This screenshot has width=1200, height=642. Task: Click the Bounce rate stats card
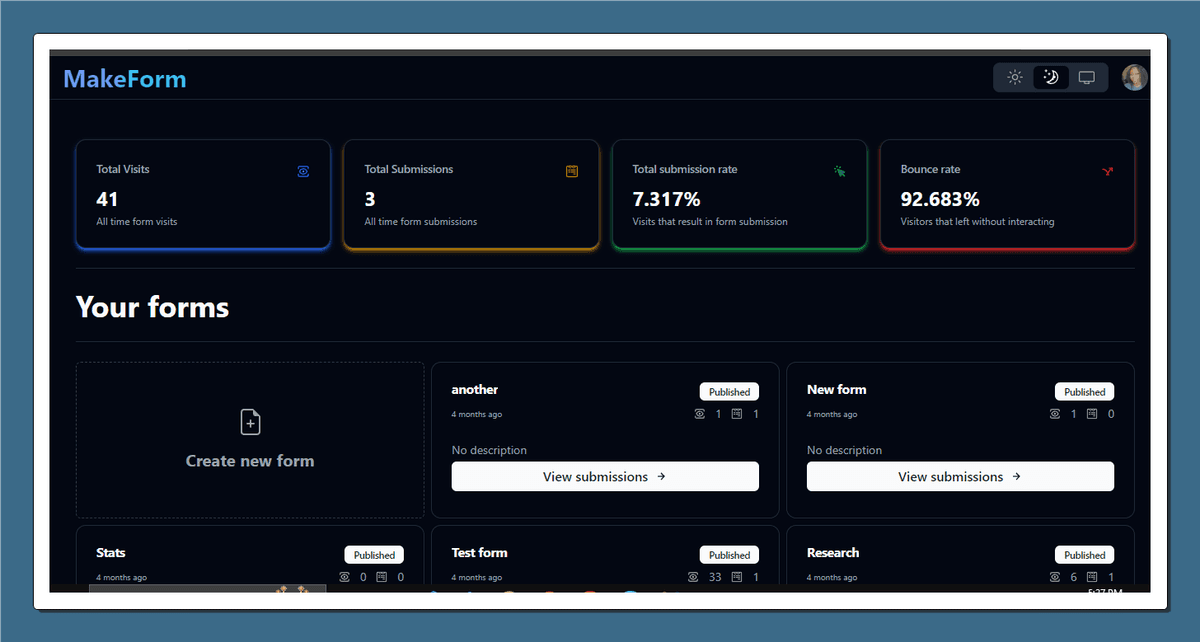click(1007, 195)
